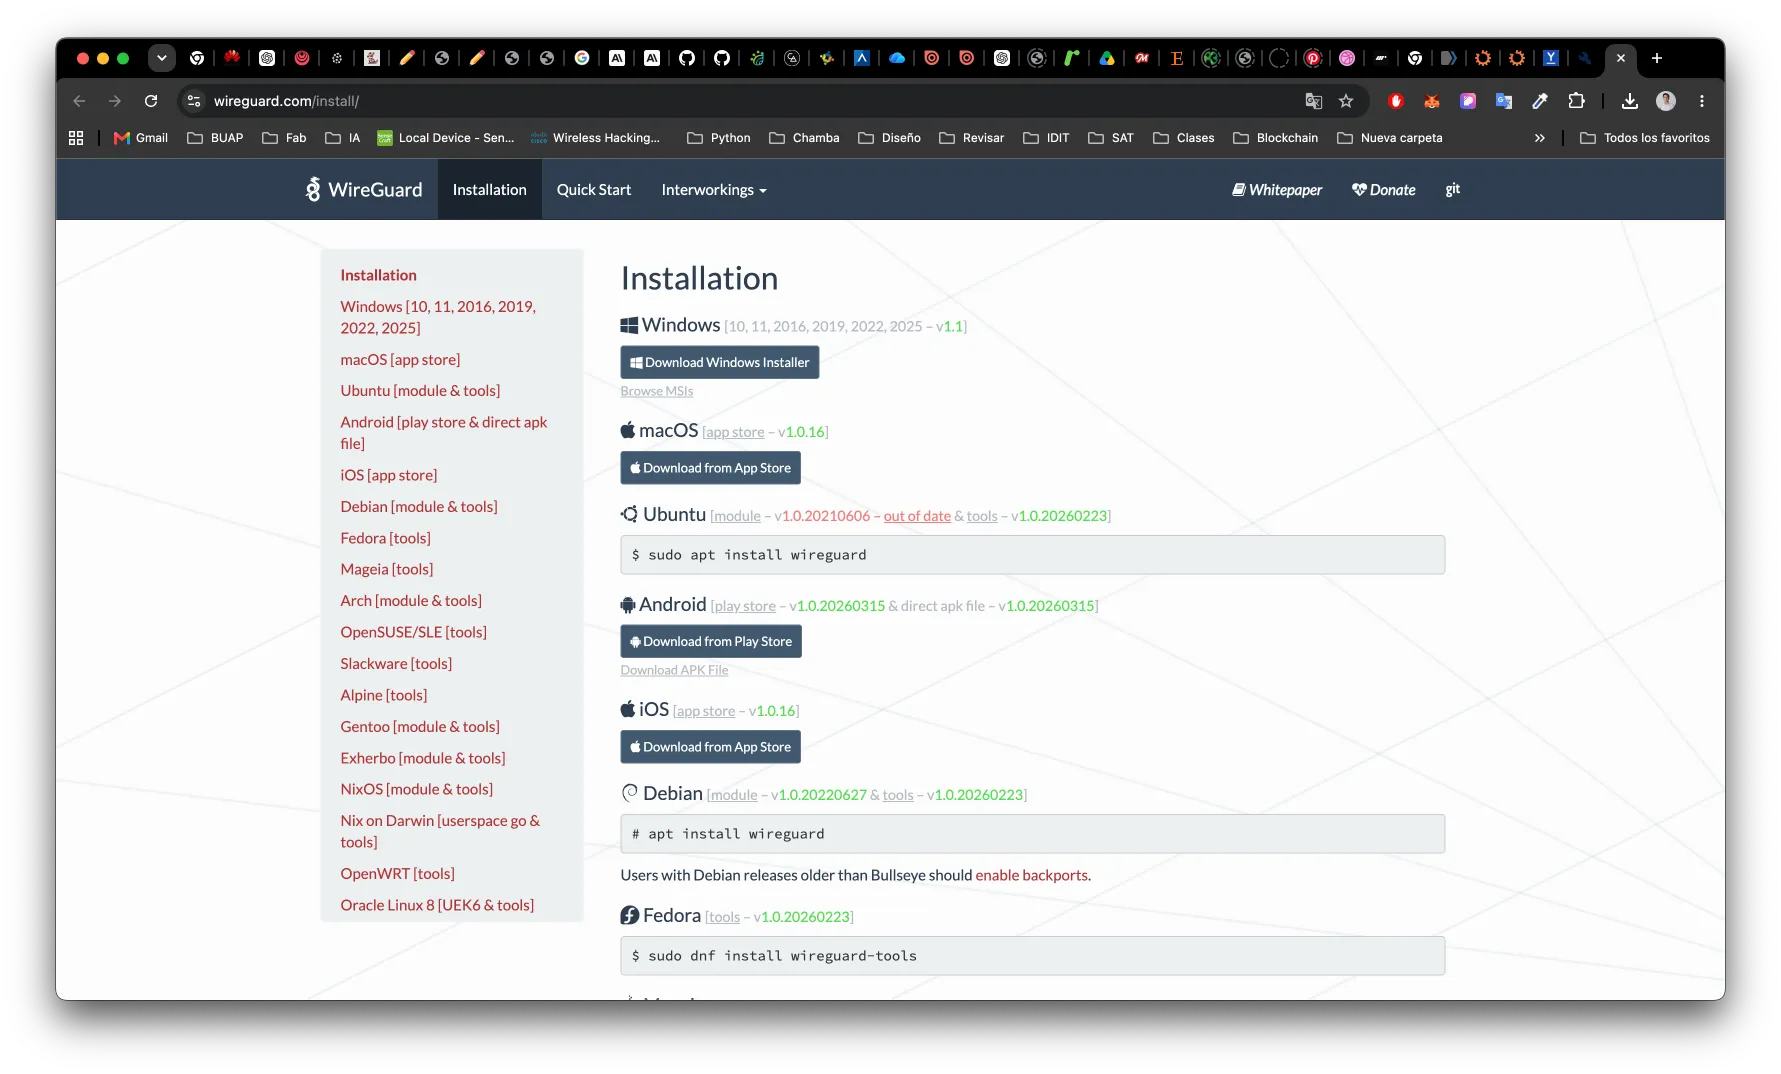Click the red shield extension icon

(1396, 101)
